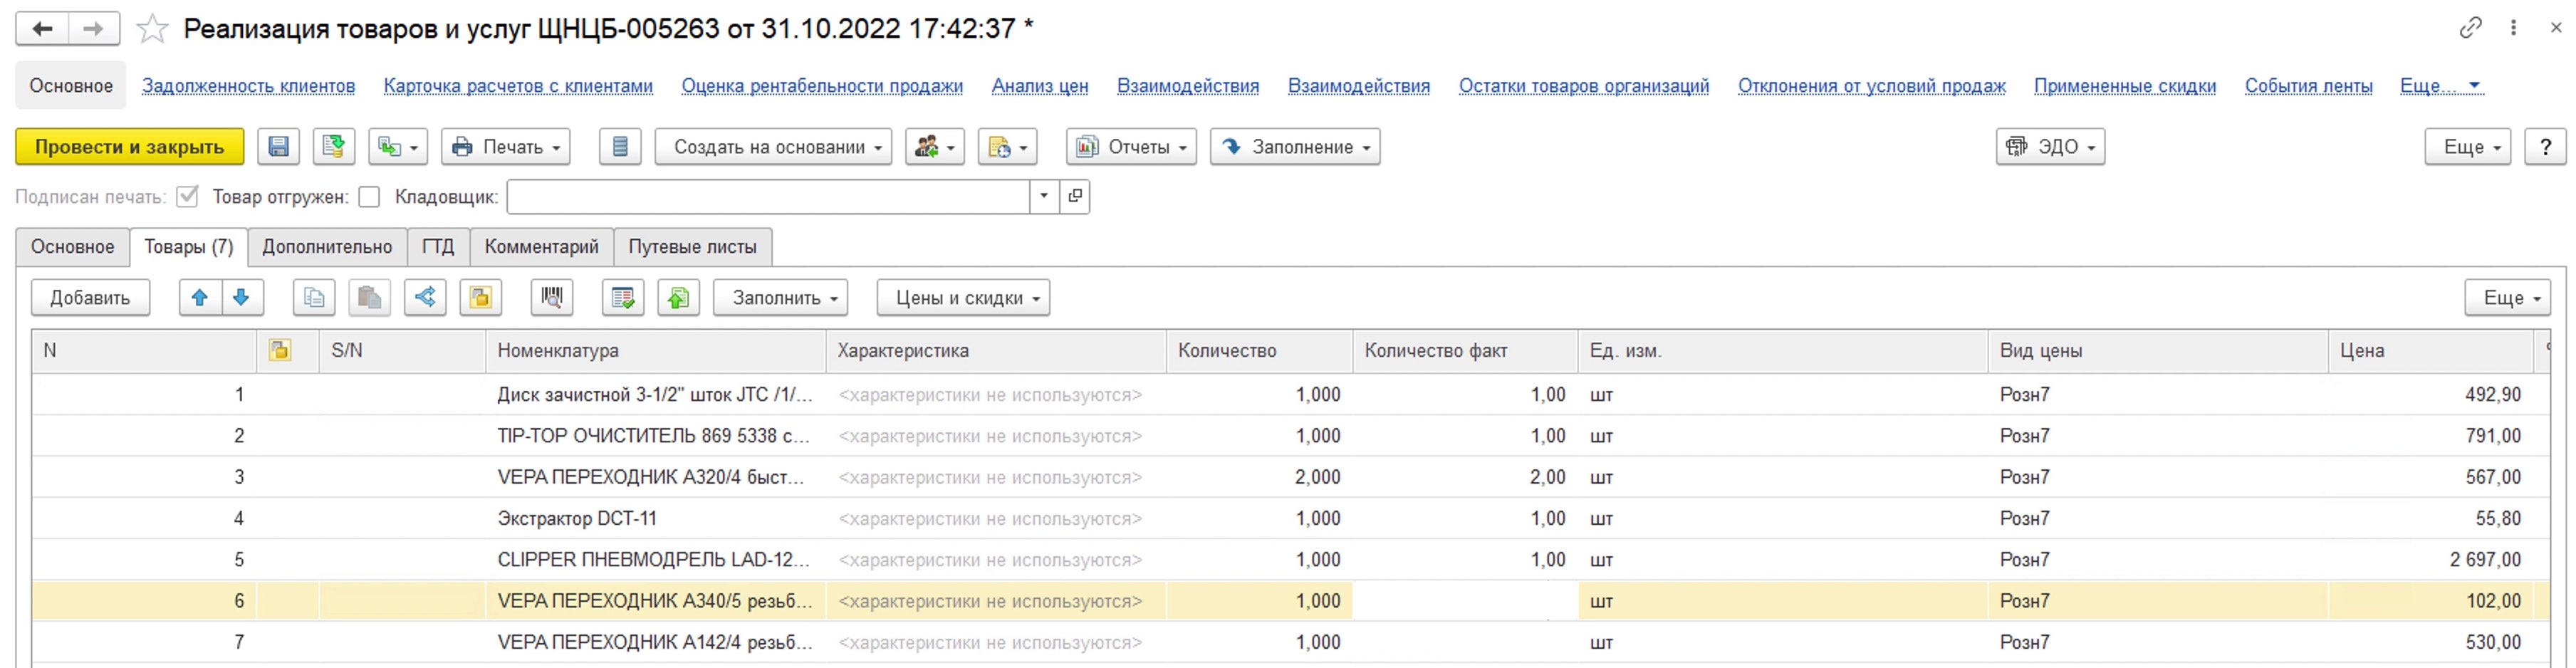
Task: Open the Кладовщик field dropdown arrow
Action: pyautogui.click(x=1044, y=197)
